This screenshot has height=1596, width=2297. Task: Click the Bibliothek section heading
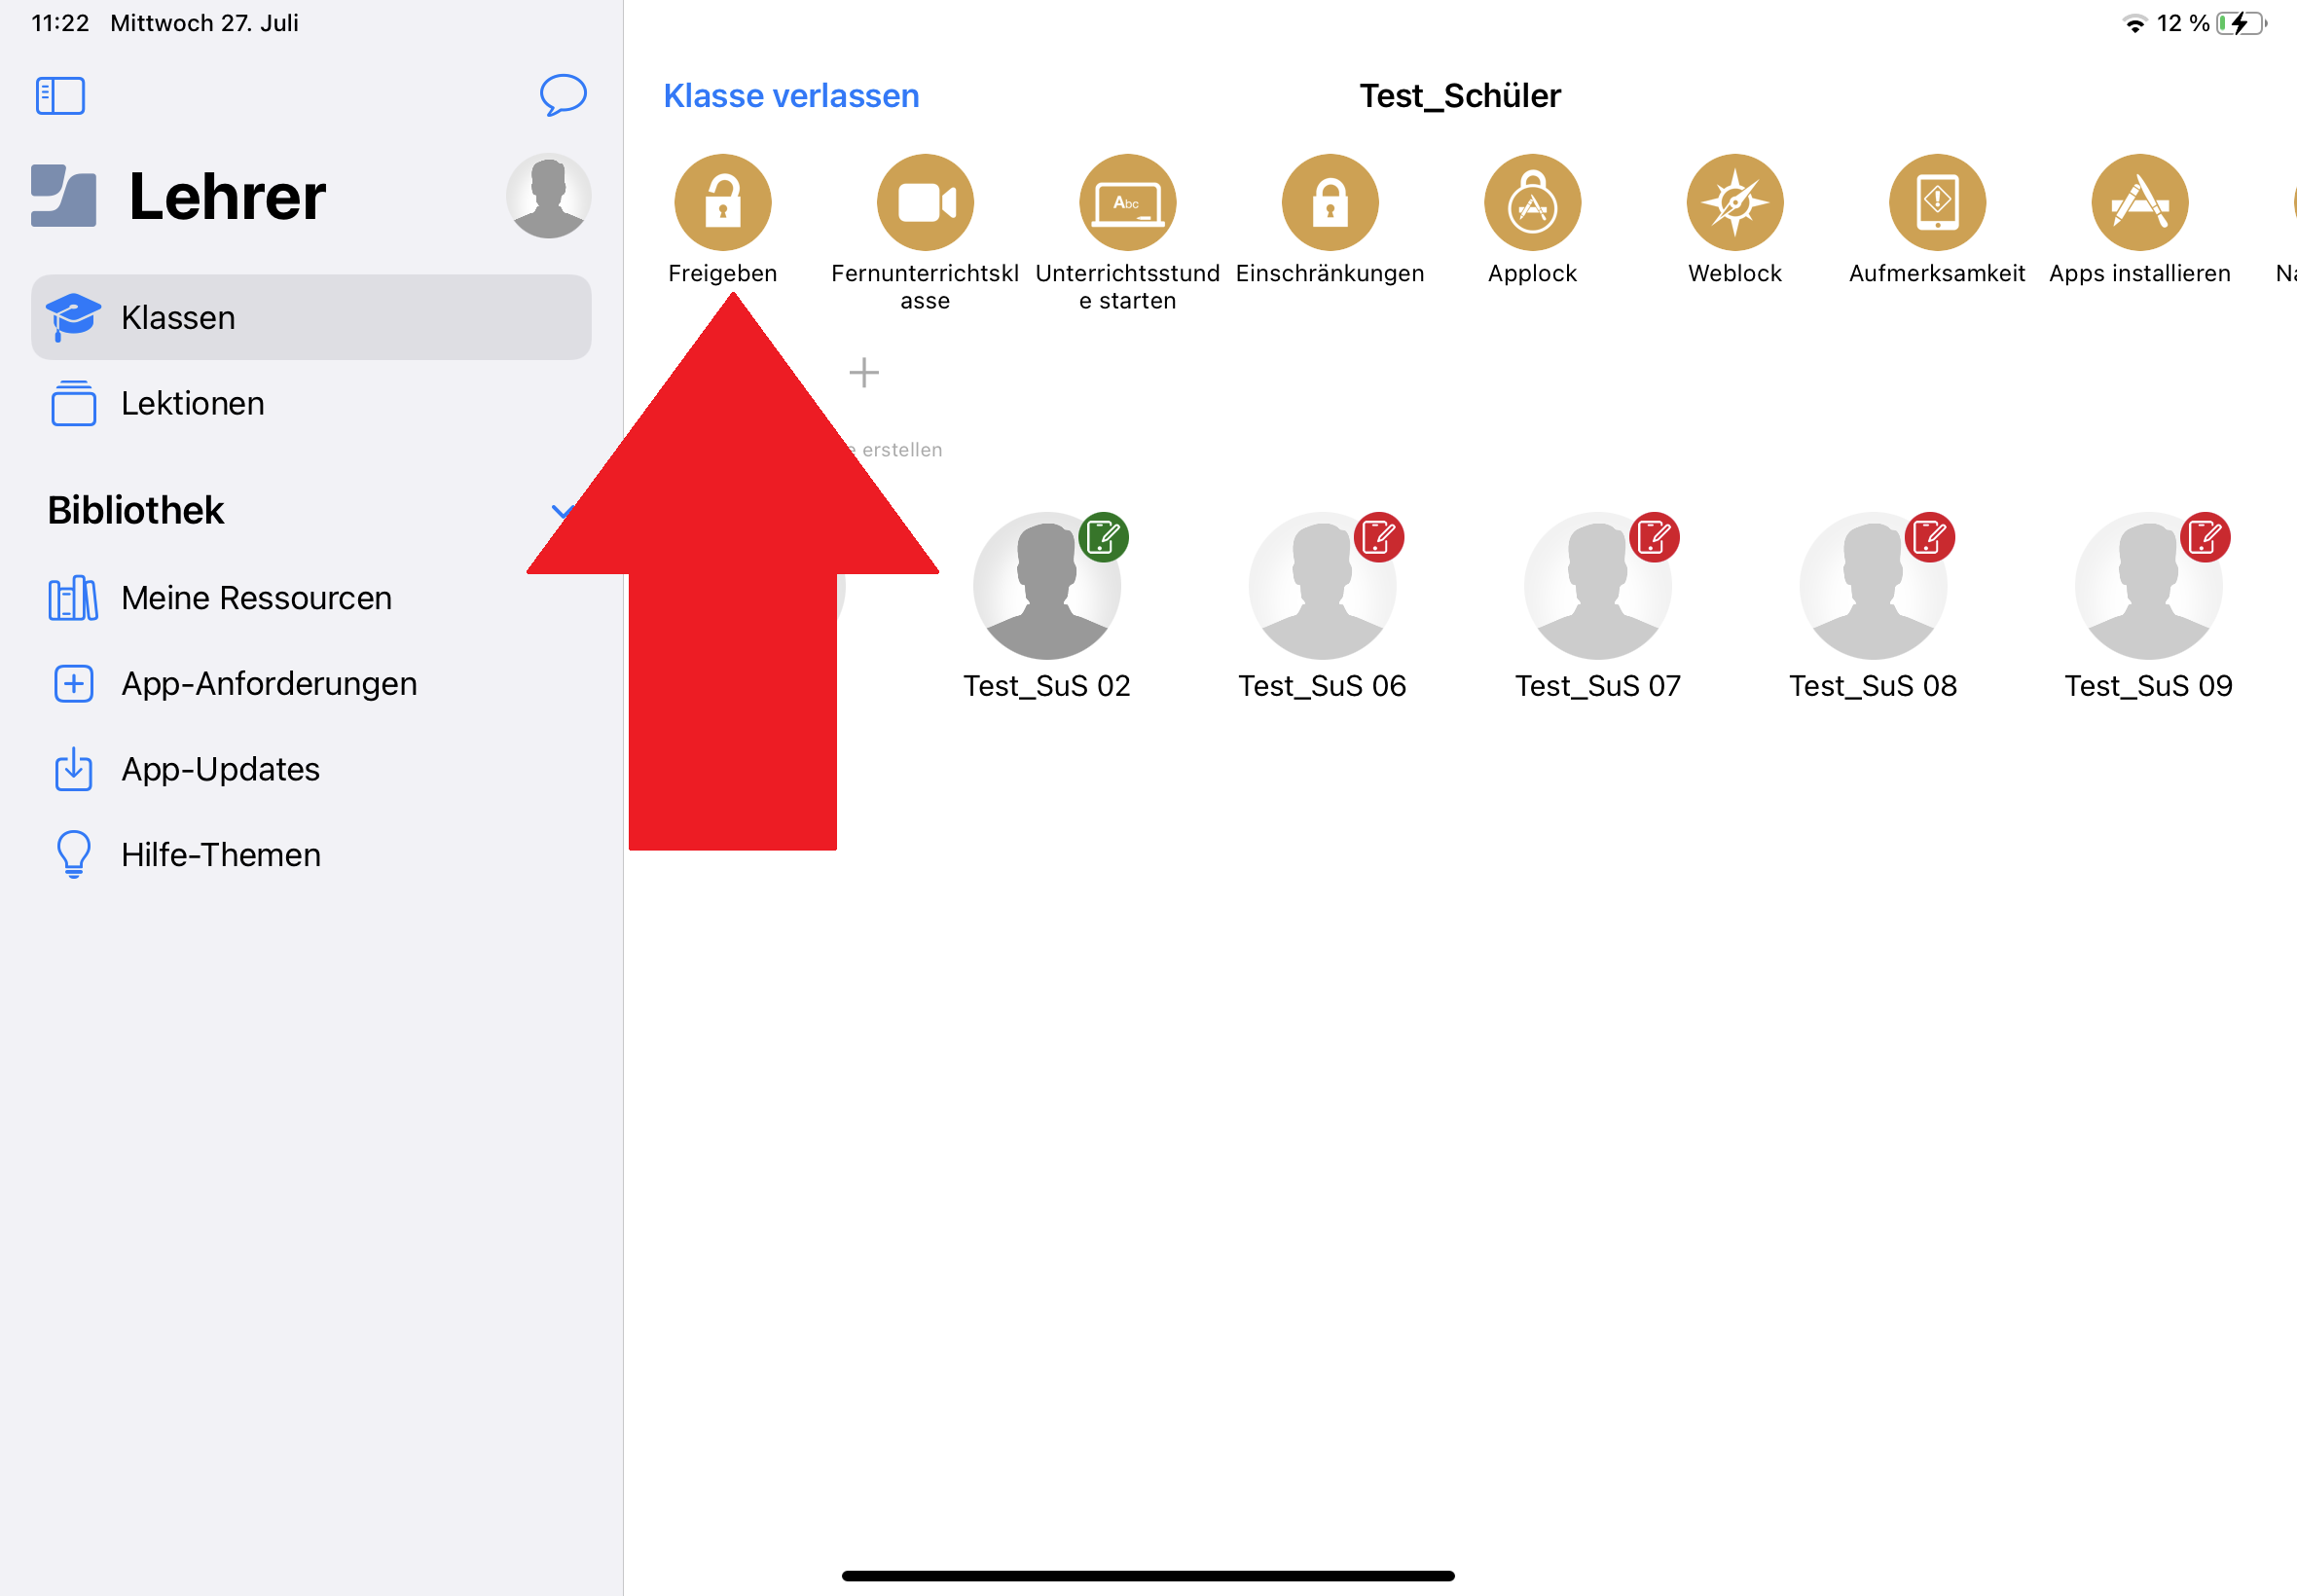(136, 510)
